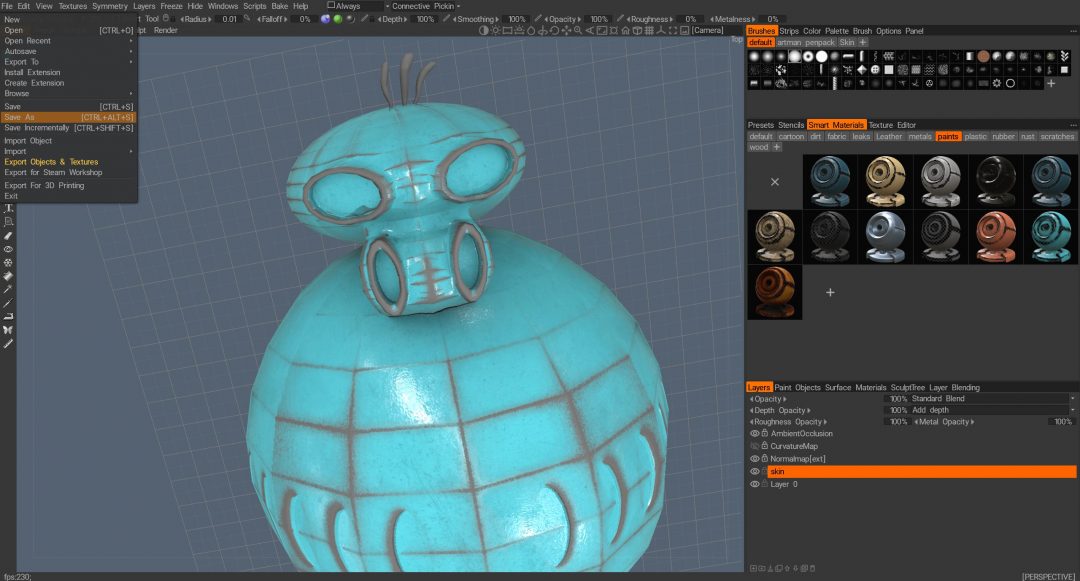Choose the leaf vine brush alpha
1080x581 pixels.
1064,56
